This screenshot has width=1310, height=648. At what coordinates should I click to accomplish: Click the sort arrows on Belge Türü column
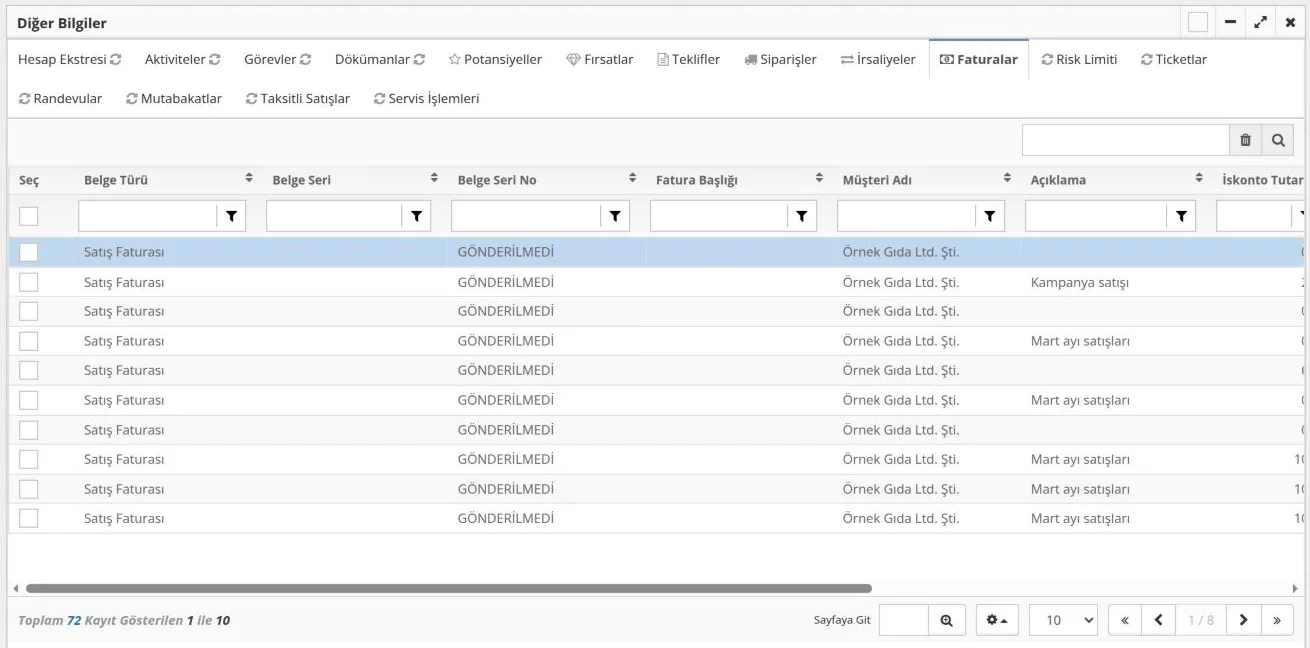pos(249,179)
